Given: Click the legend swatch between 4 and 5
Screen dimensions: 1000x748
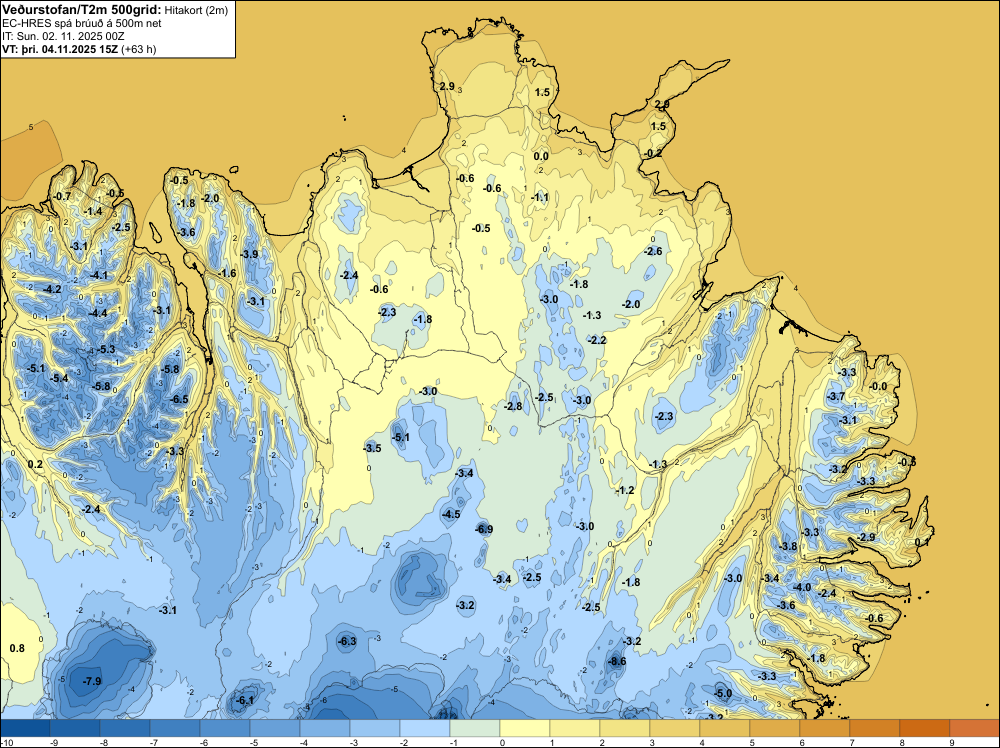Looking at the screenshot, I should (x=724, y=728).
